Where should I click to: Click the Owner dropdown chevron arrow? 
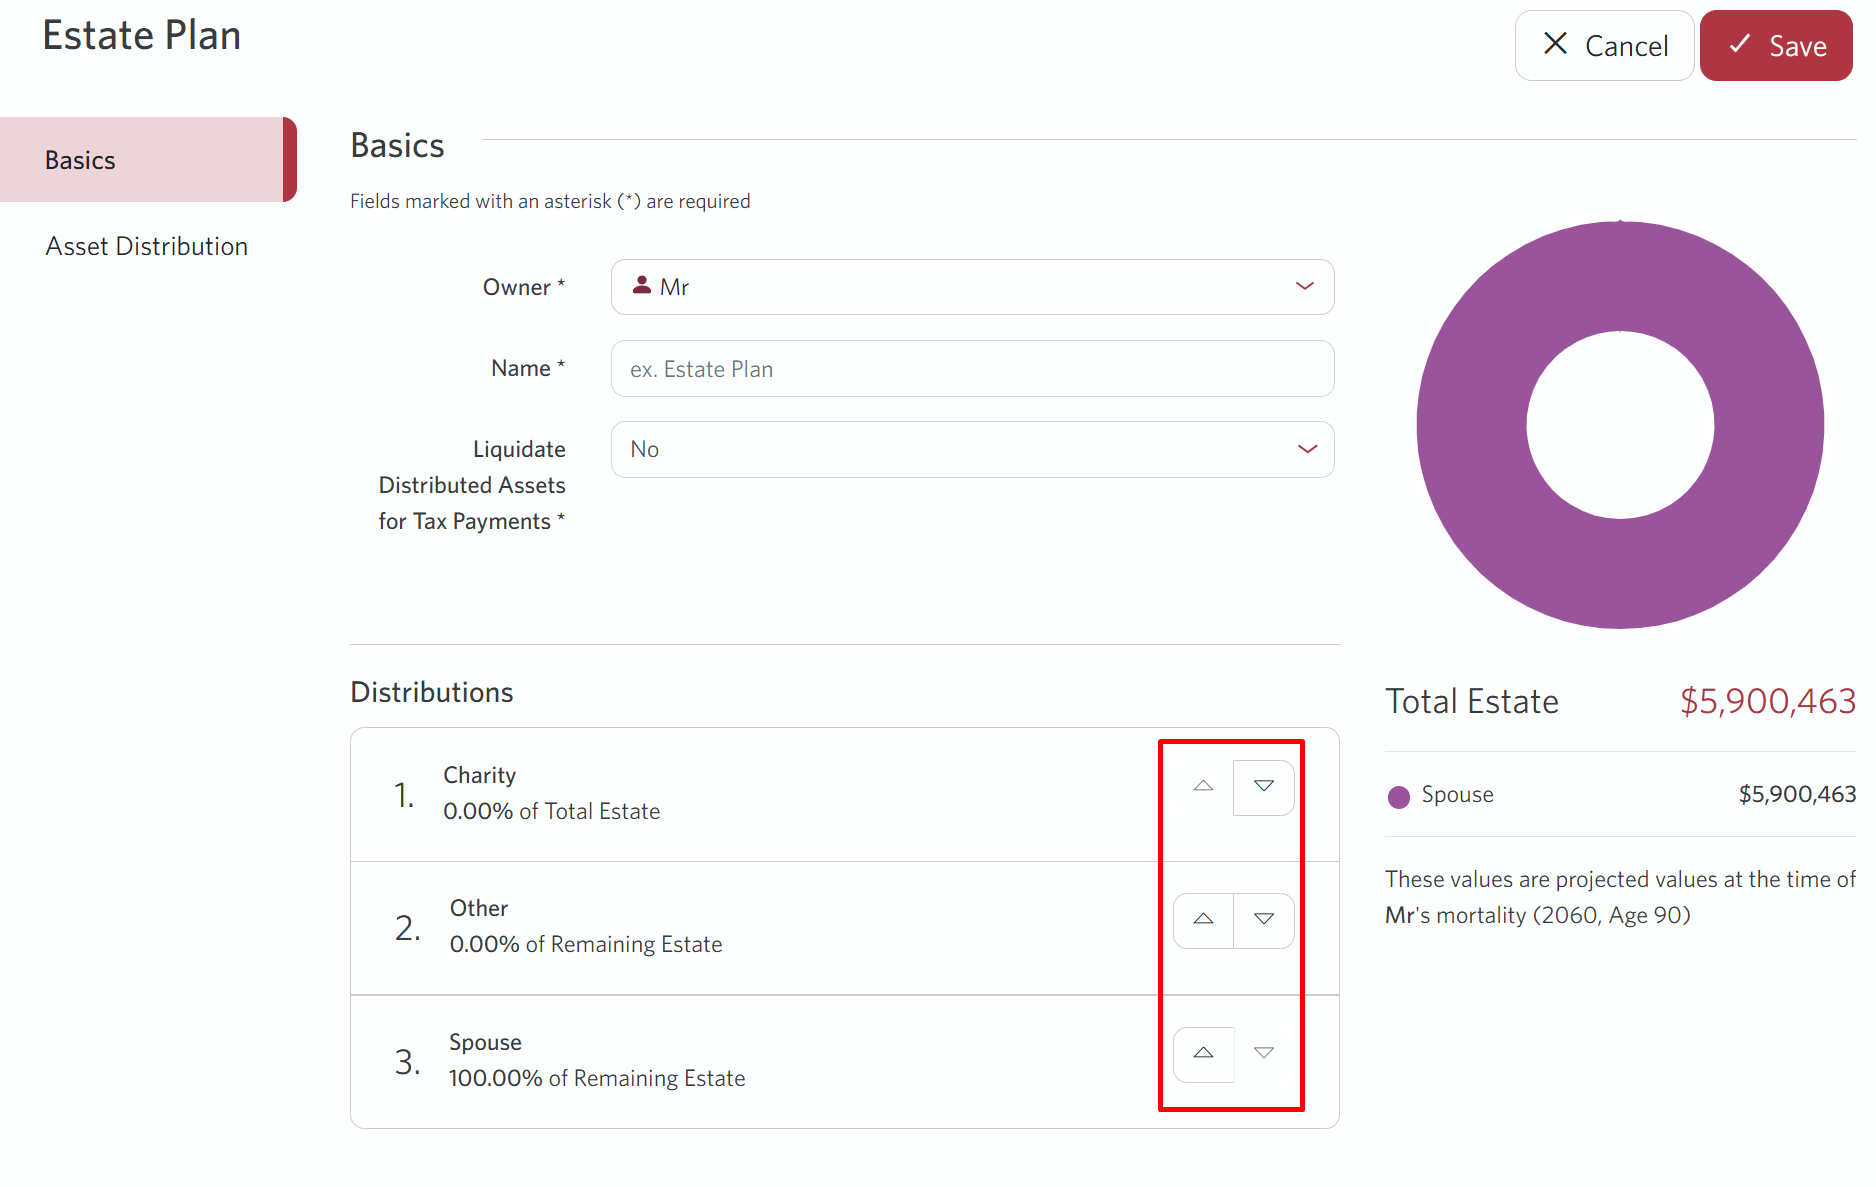click(x=1304, y=287)
